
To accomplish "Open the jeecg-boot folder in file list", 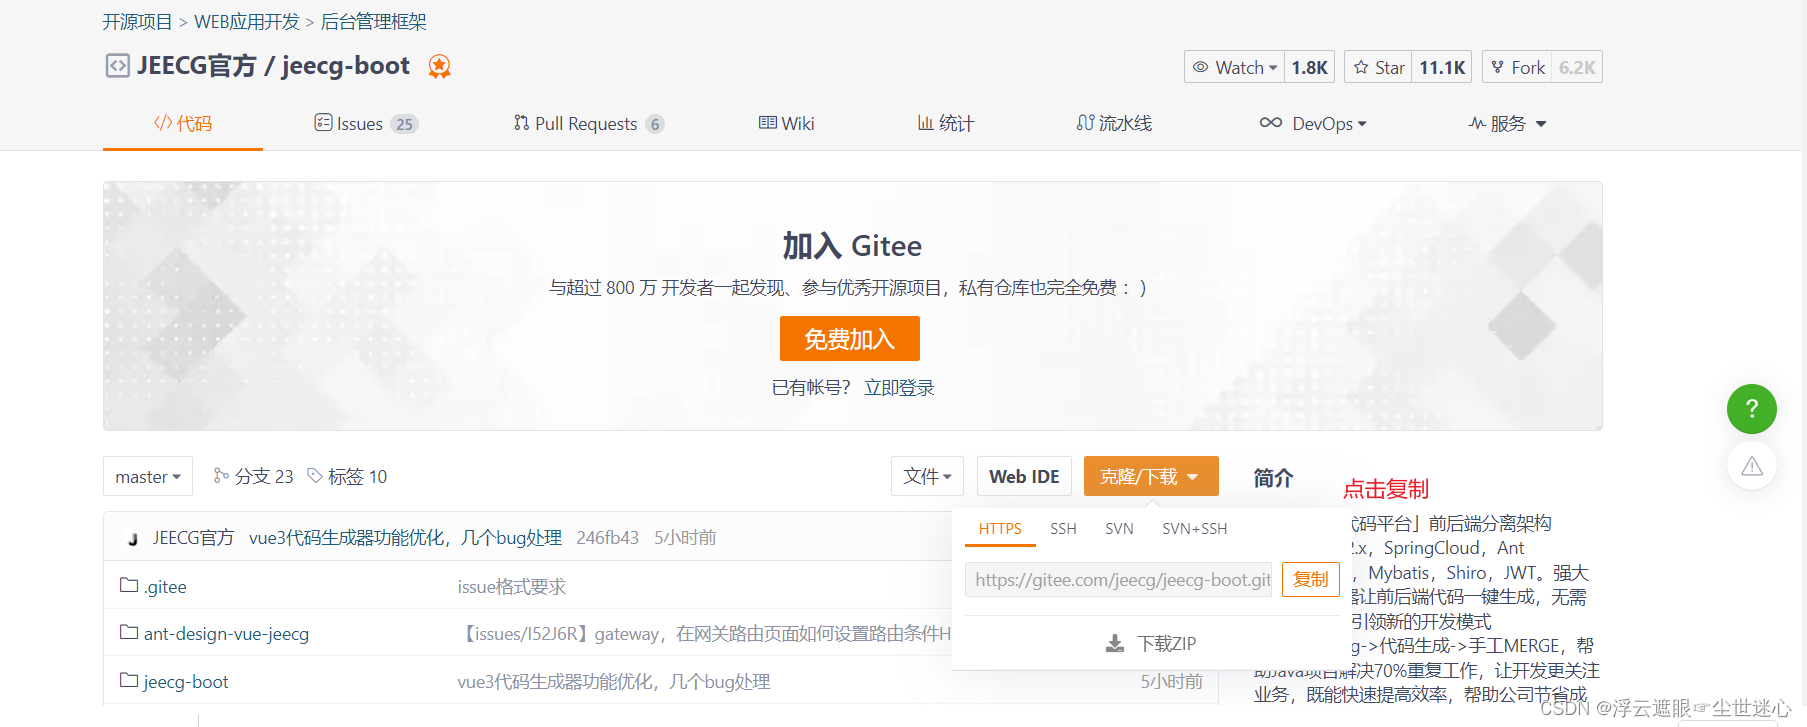I will pyautogui.click(x=186, y=682).
